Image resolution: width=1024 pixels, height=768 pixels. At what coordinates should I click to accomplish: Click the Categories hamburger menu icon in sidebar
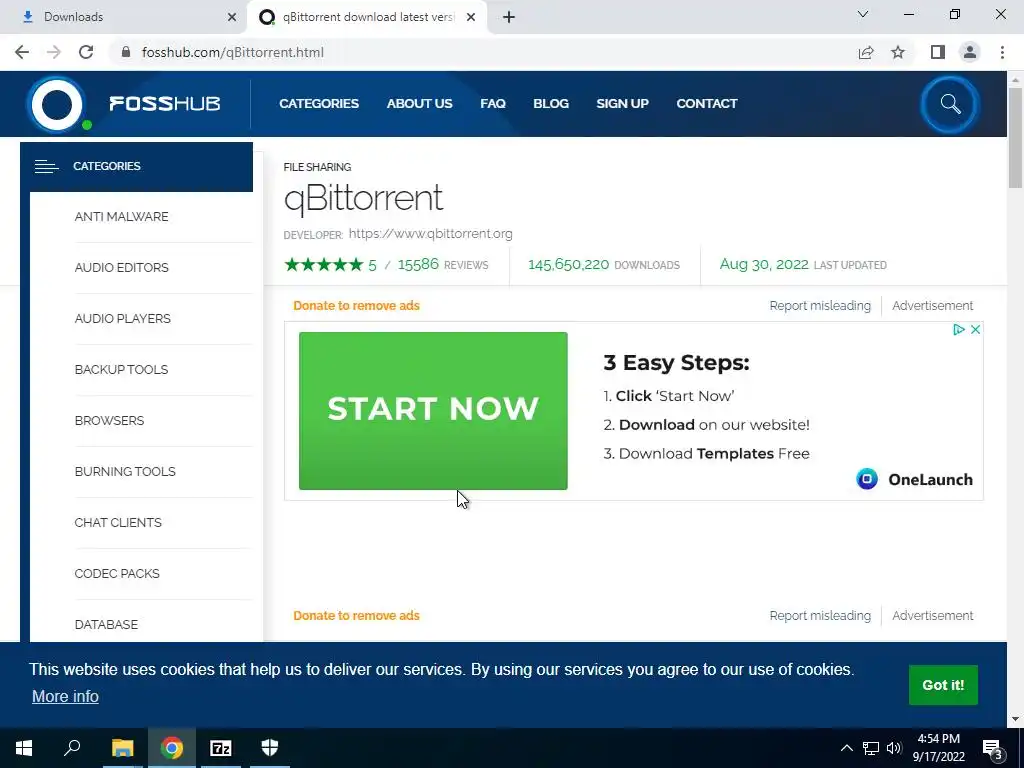click(46, 167)
